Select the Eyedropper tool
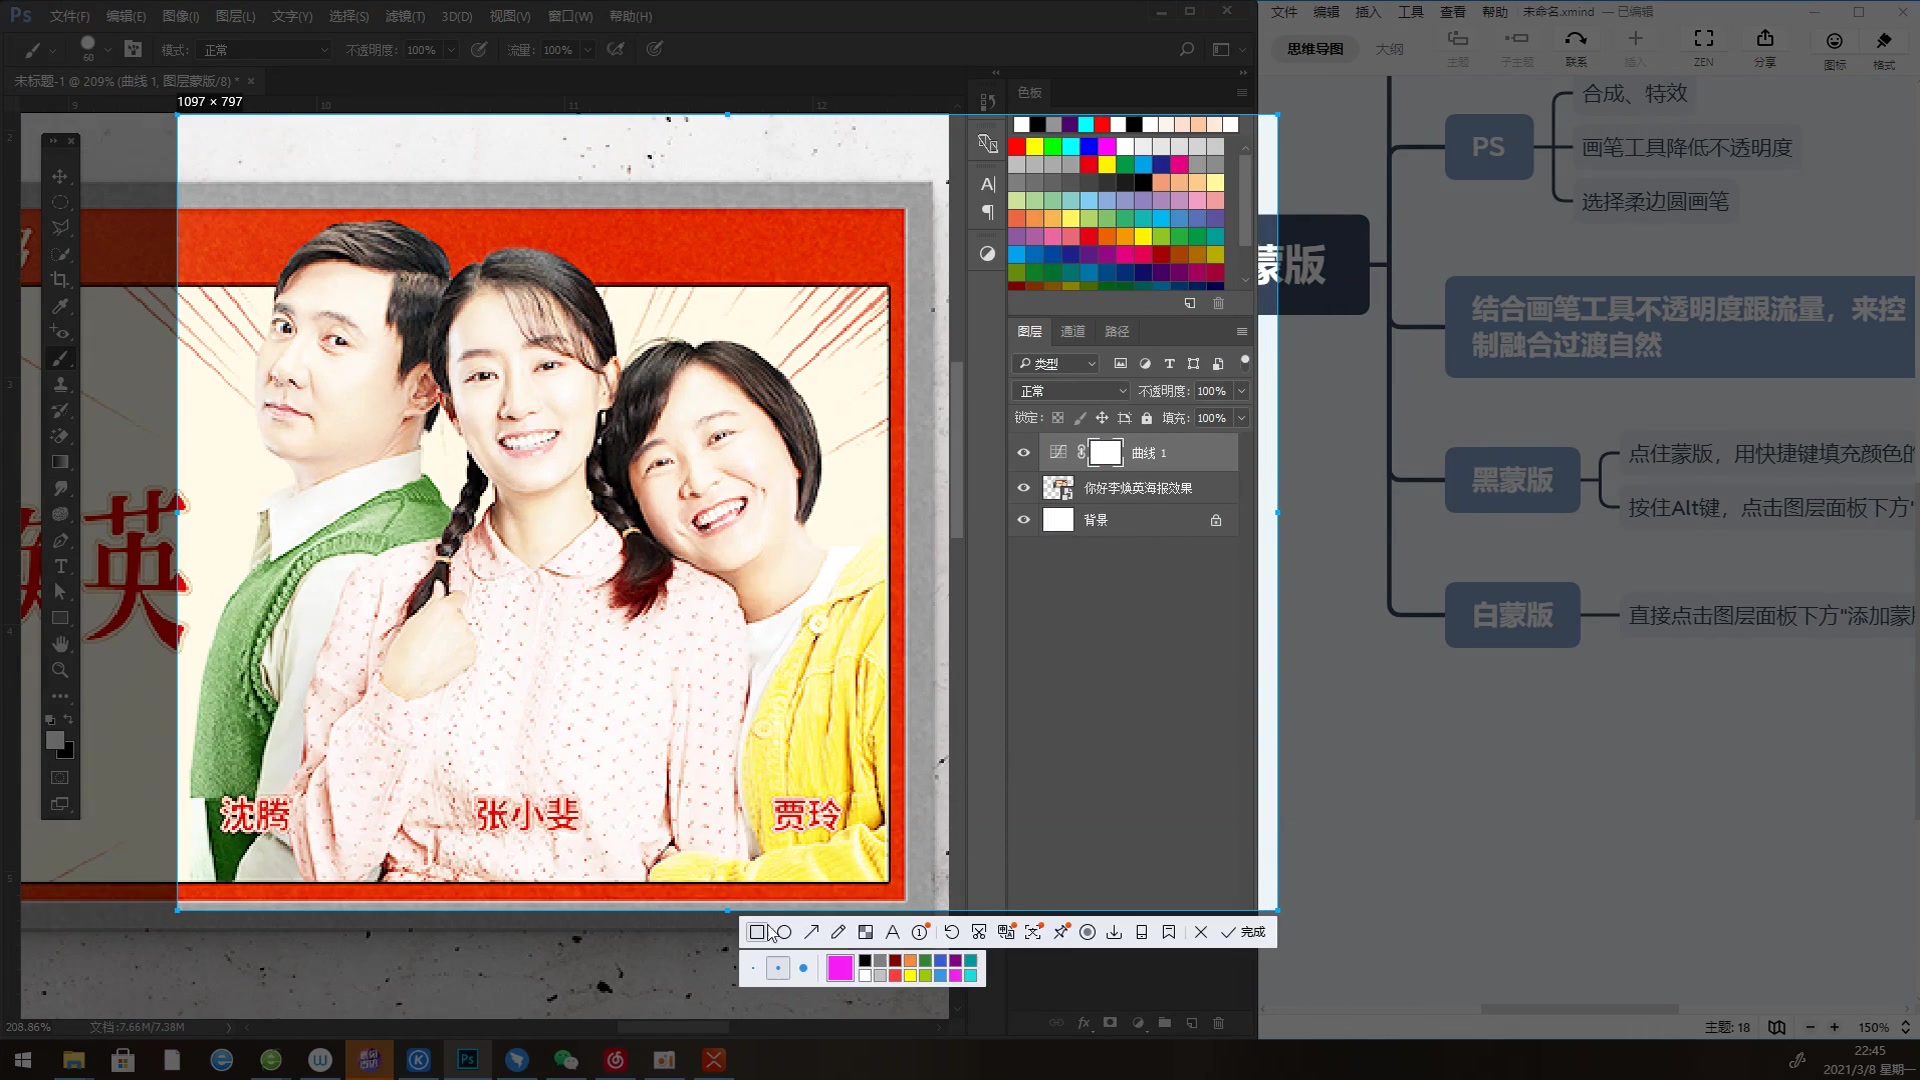Image resolution: width=1920 pixels, height=1080 pixels. click(60, 306)
